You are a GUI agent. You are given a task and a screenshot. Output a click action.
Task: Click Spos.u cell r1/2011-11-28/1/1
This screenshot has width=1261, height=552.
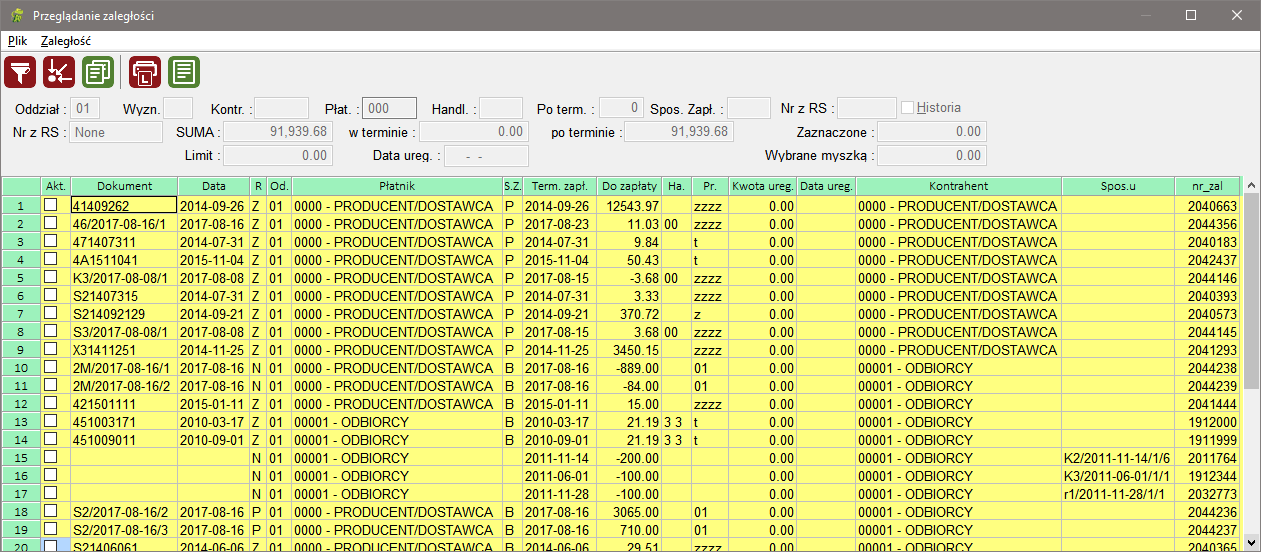(x=1118, y=493)
